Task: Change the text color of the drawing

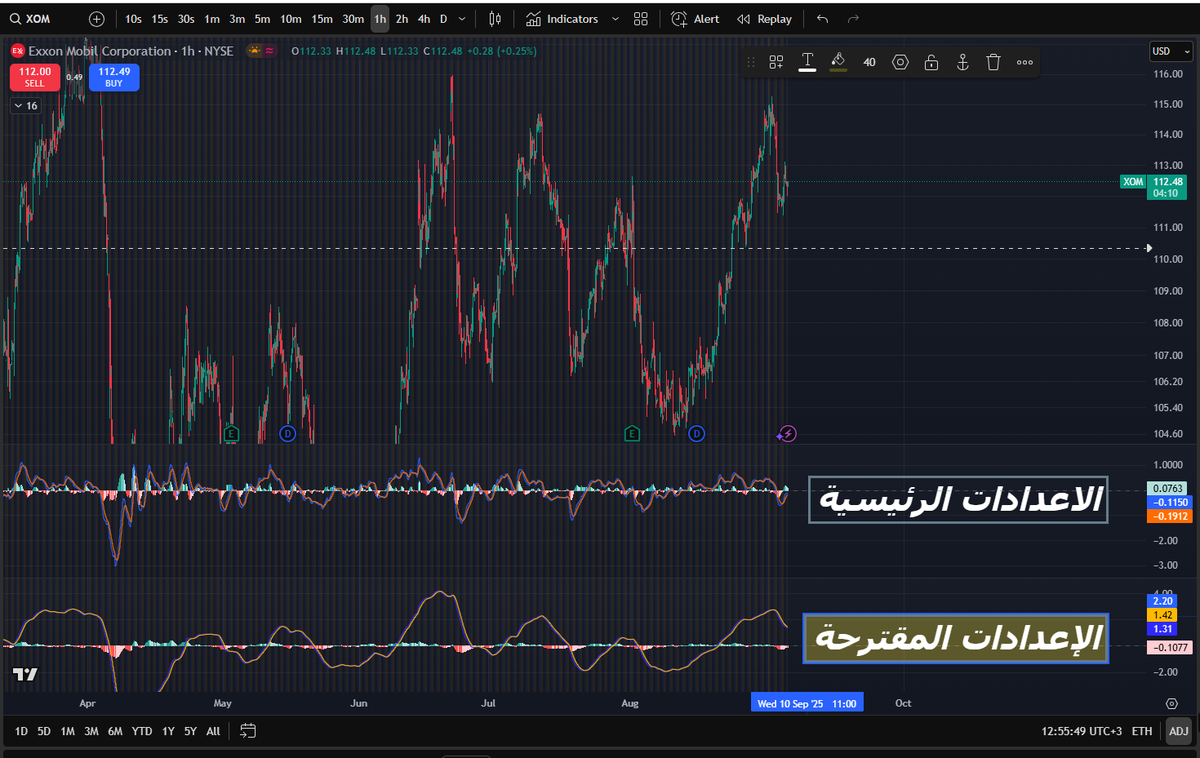Action: point(807,62)
